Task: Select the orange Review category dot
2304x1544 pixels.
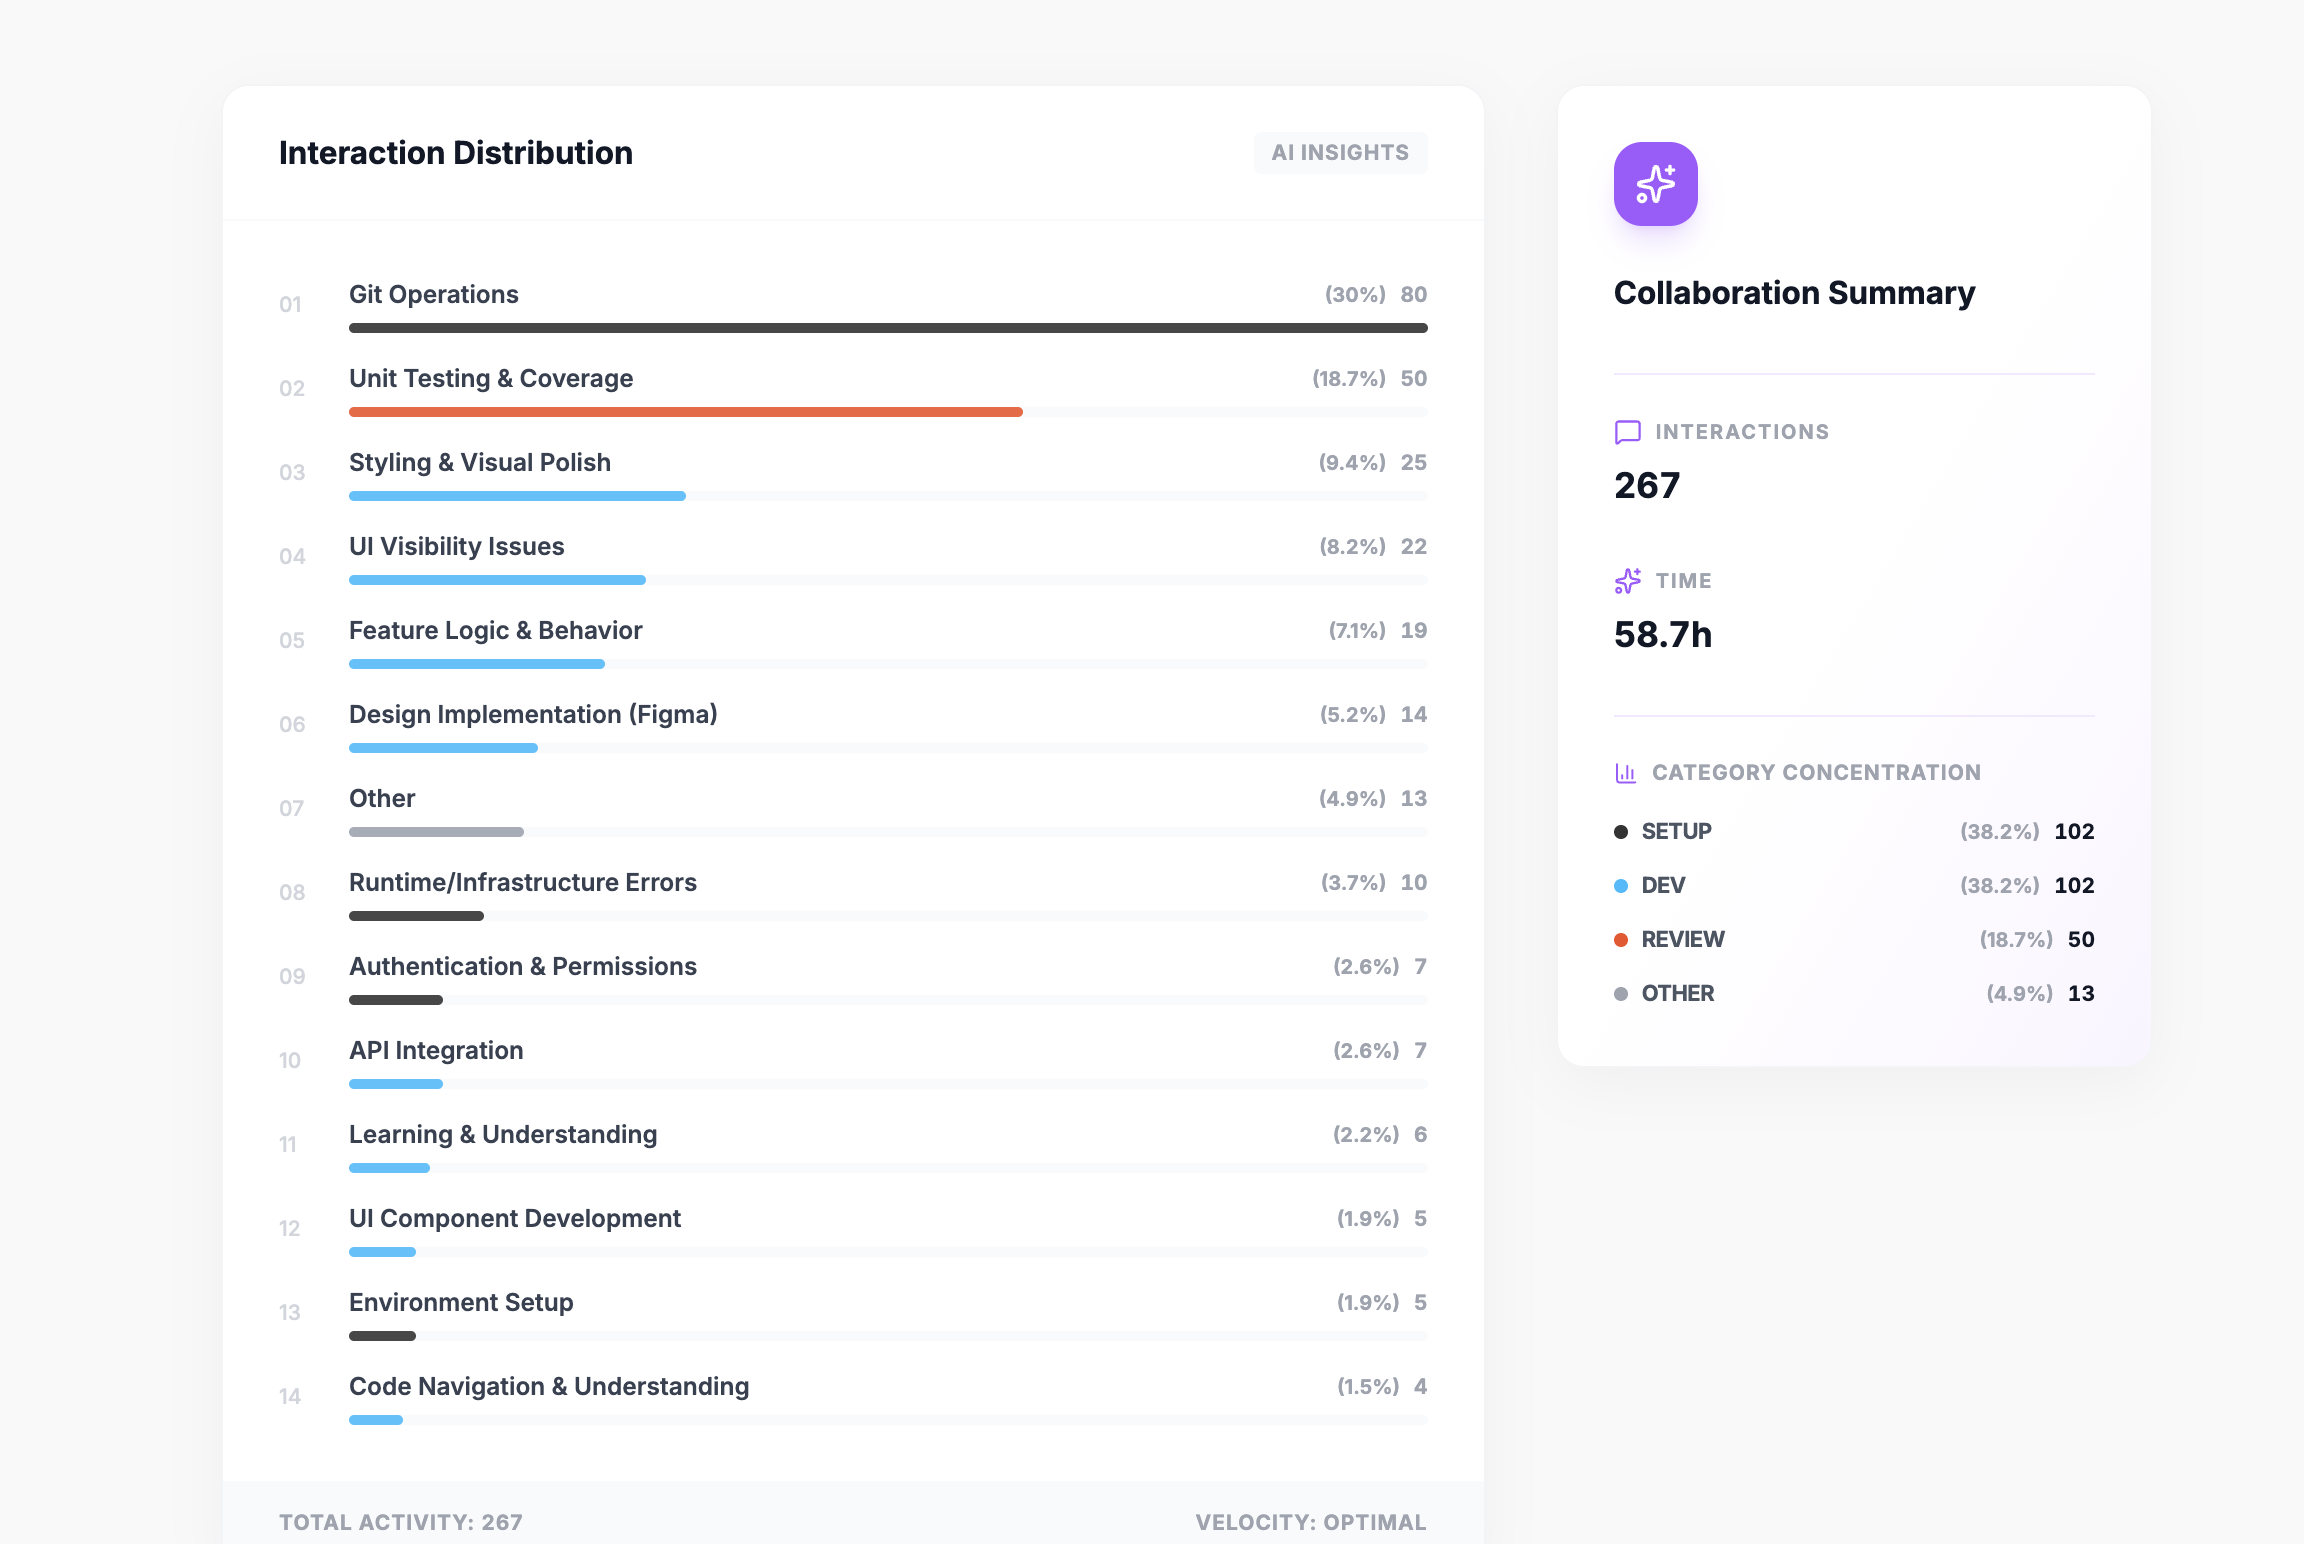Action: pyautogui.click(x=1622, y=939)
